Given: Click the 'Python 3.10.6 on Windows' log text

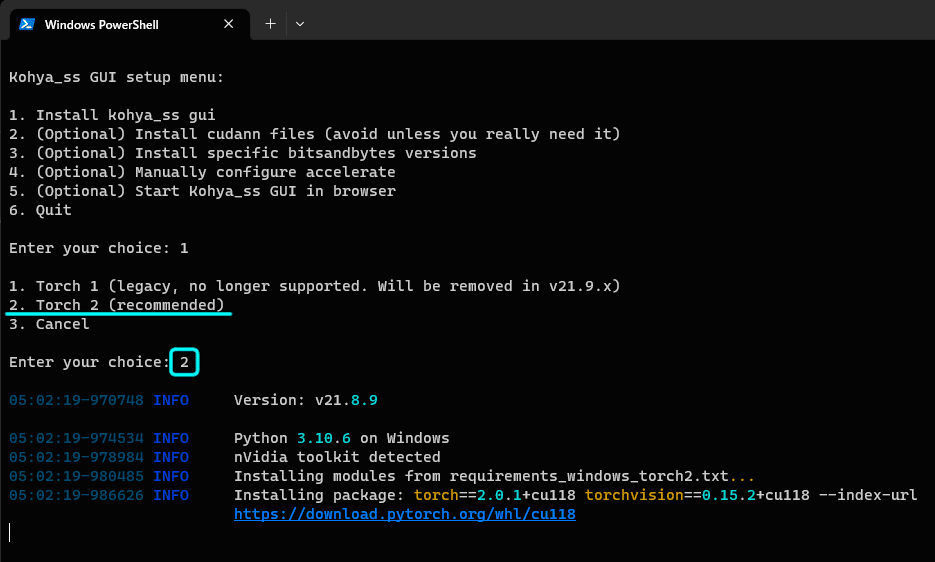Looking at the screenshot, I should click(341, 438).
